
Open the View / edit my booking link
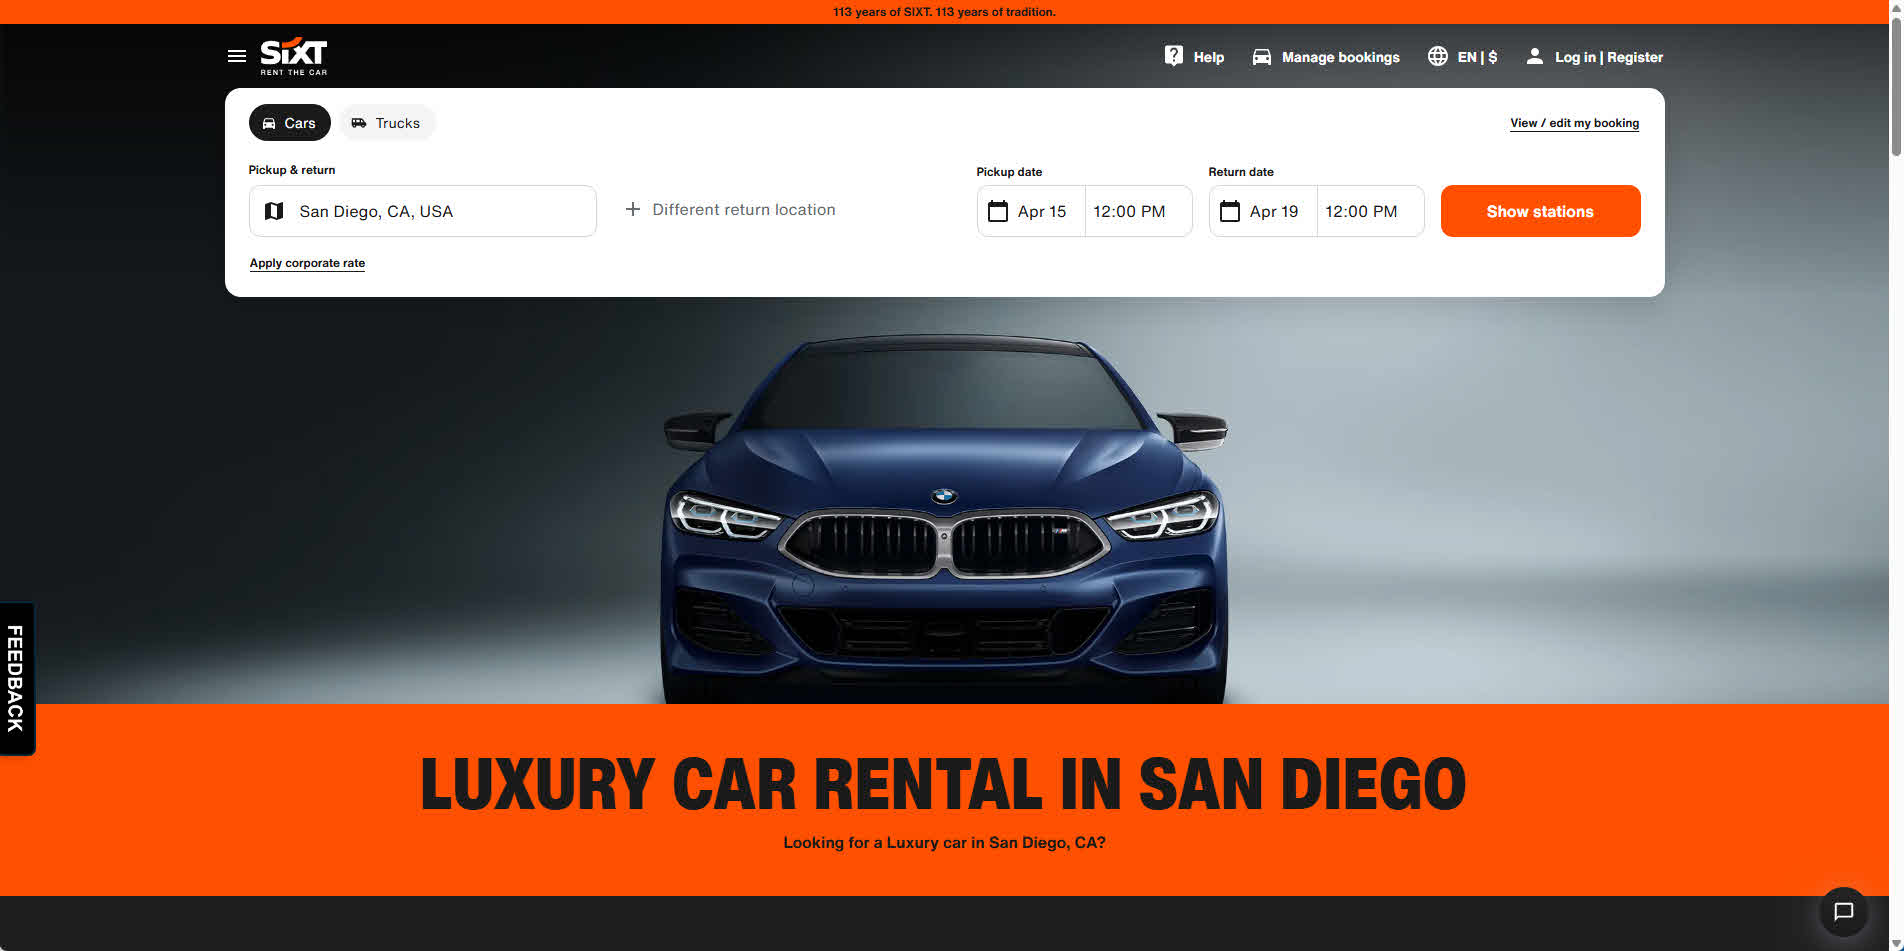point(1574,123)
